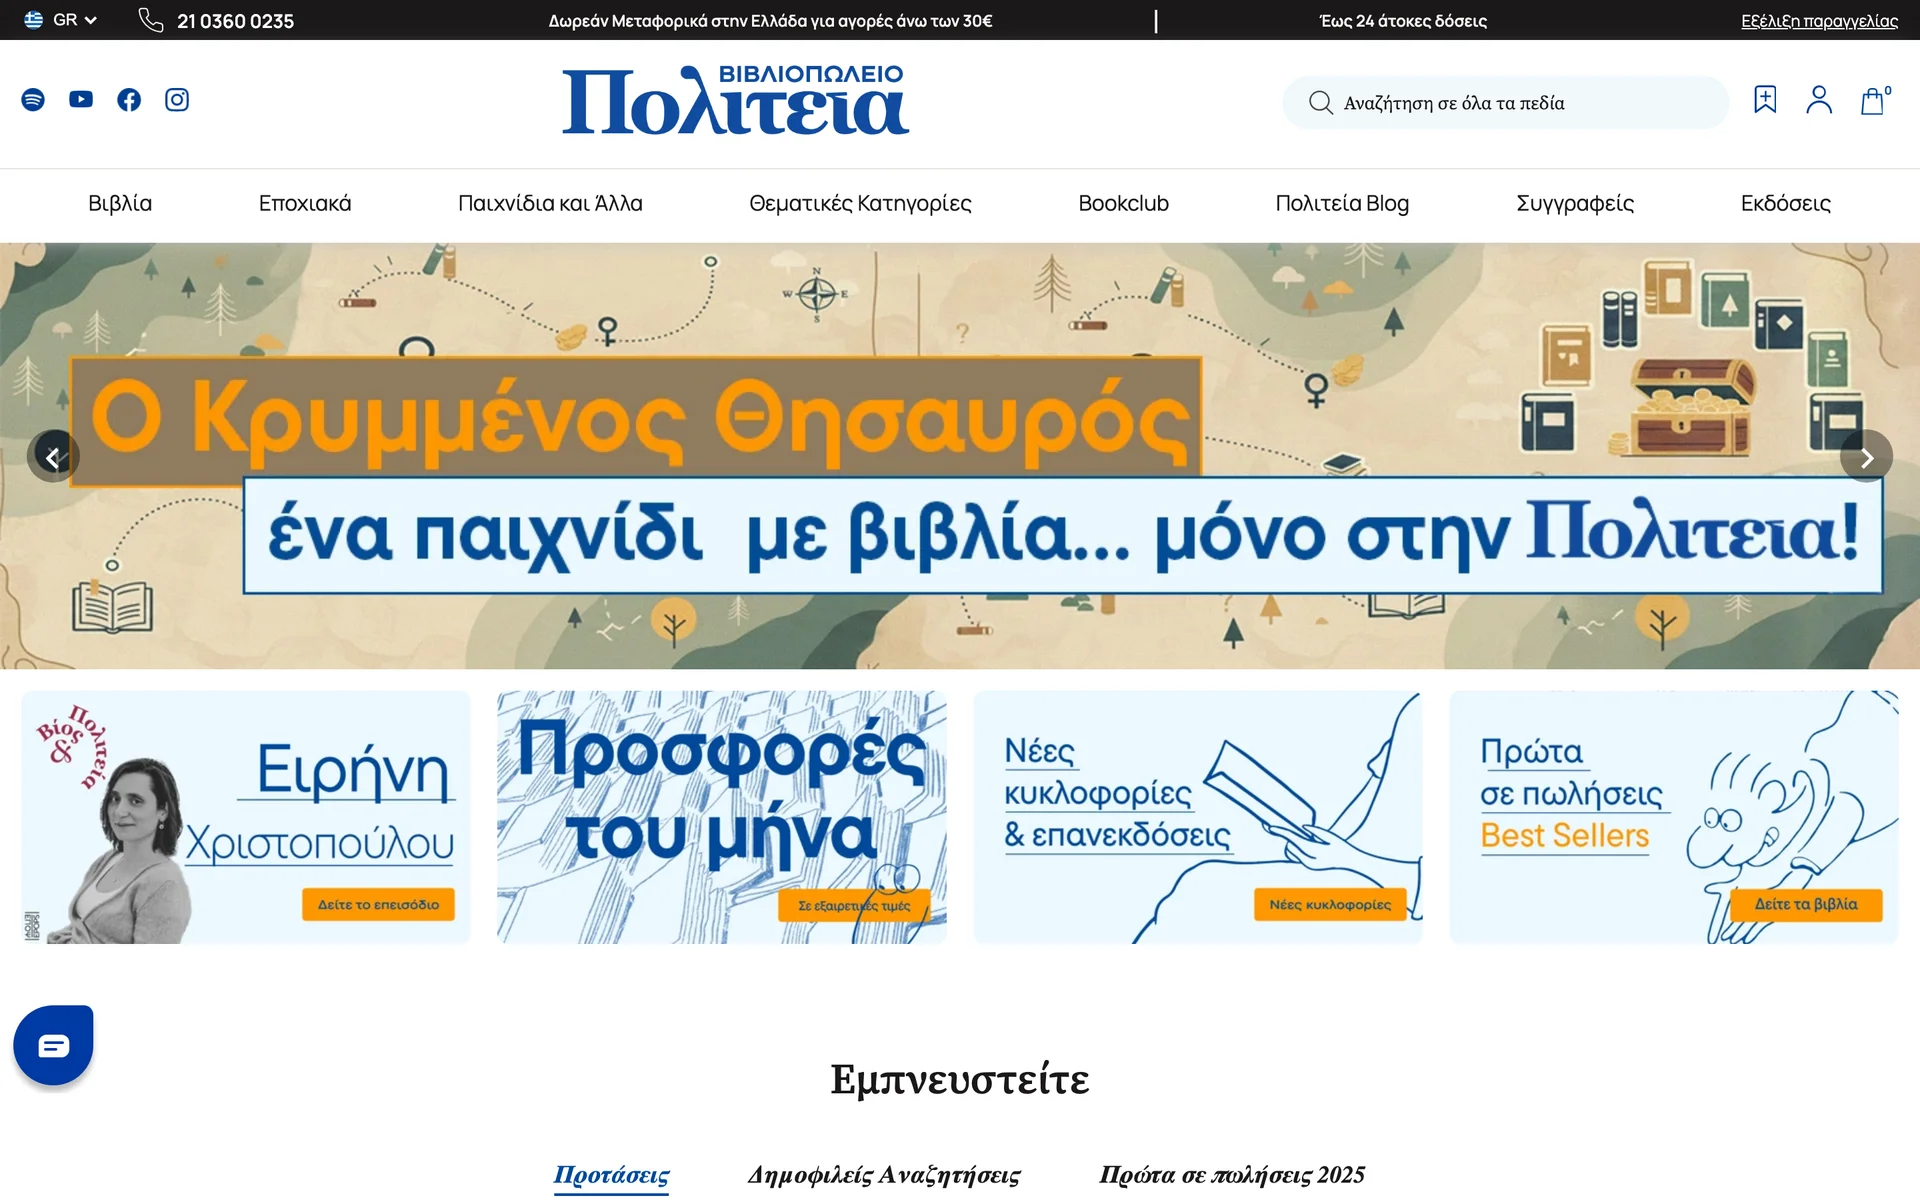
Task: Click the Δείτε τα βιβλία button
Action: [x=1806, y=904]
